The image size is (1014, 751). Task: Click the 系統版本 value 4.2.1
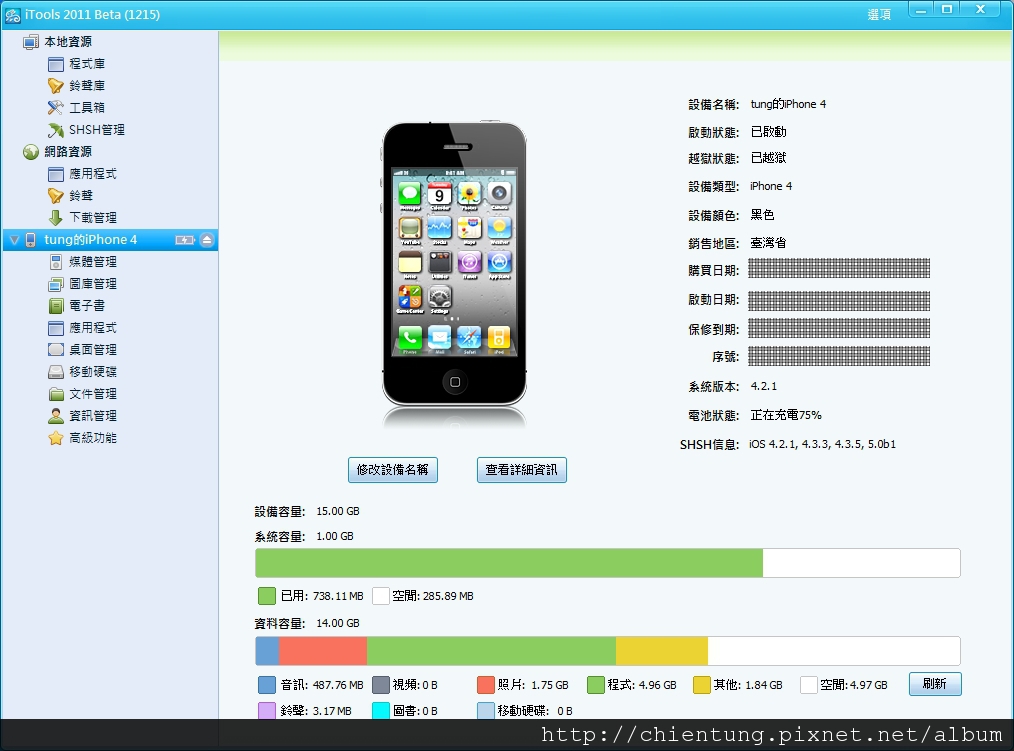click(764, 386)
